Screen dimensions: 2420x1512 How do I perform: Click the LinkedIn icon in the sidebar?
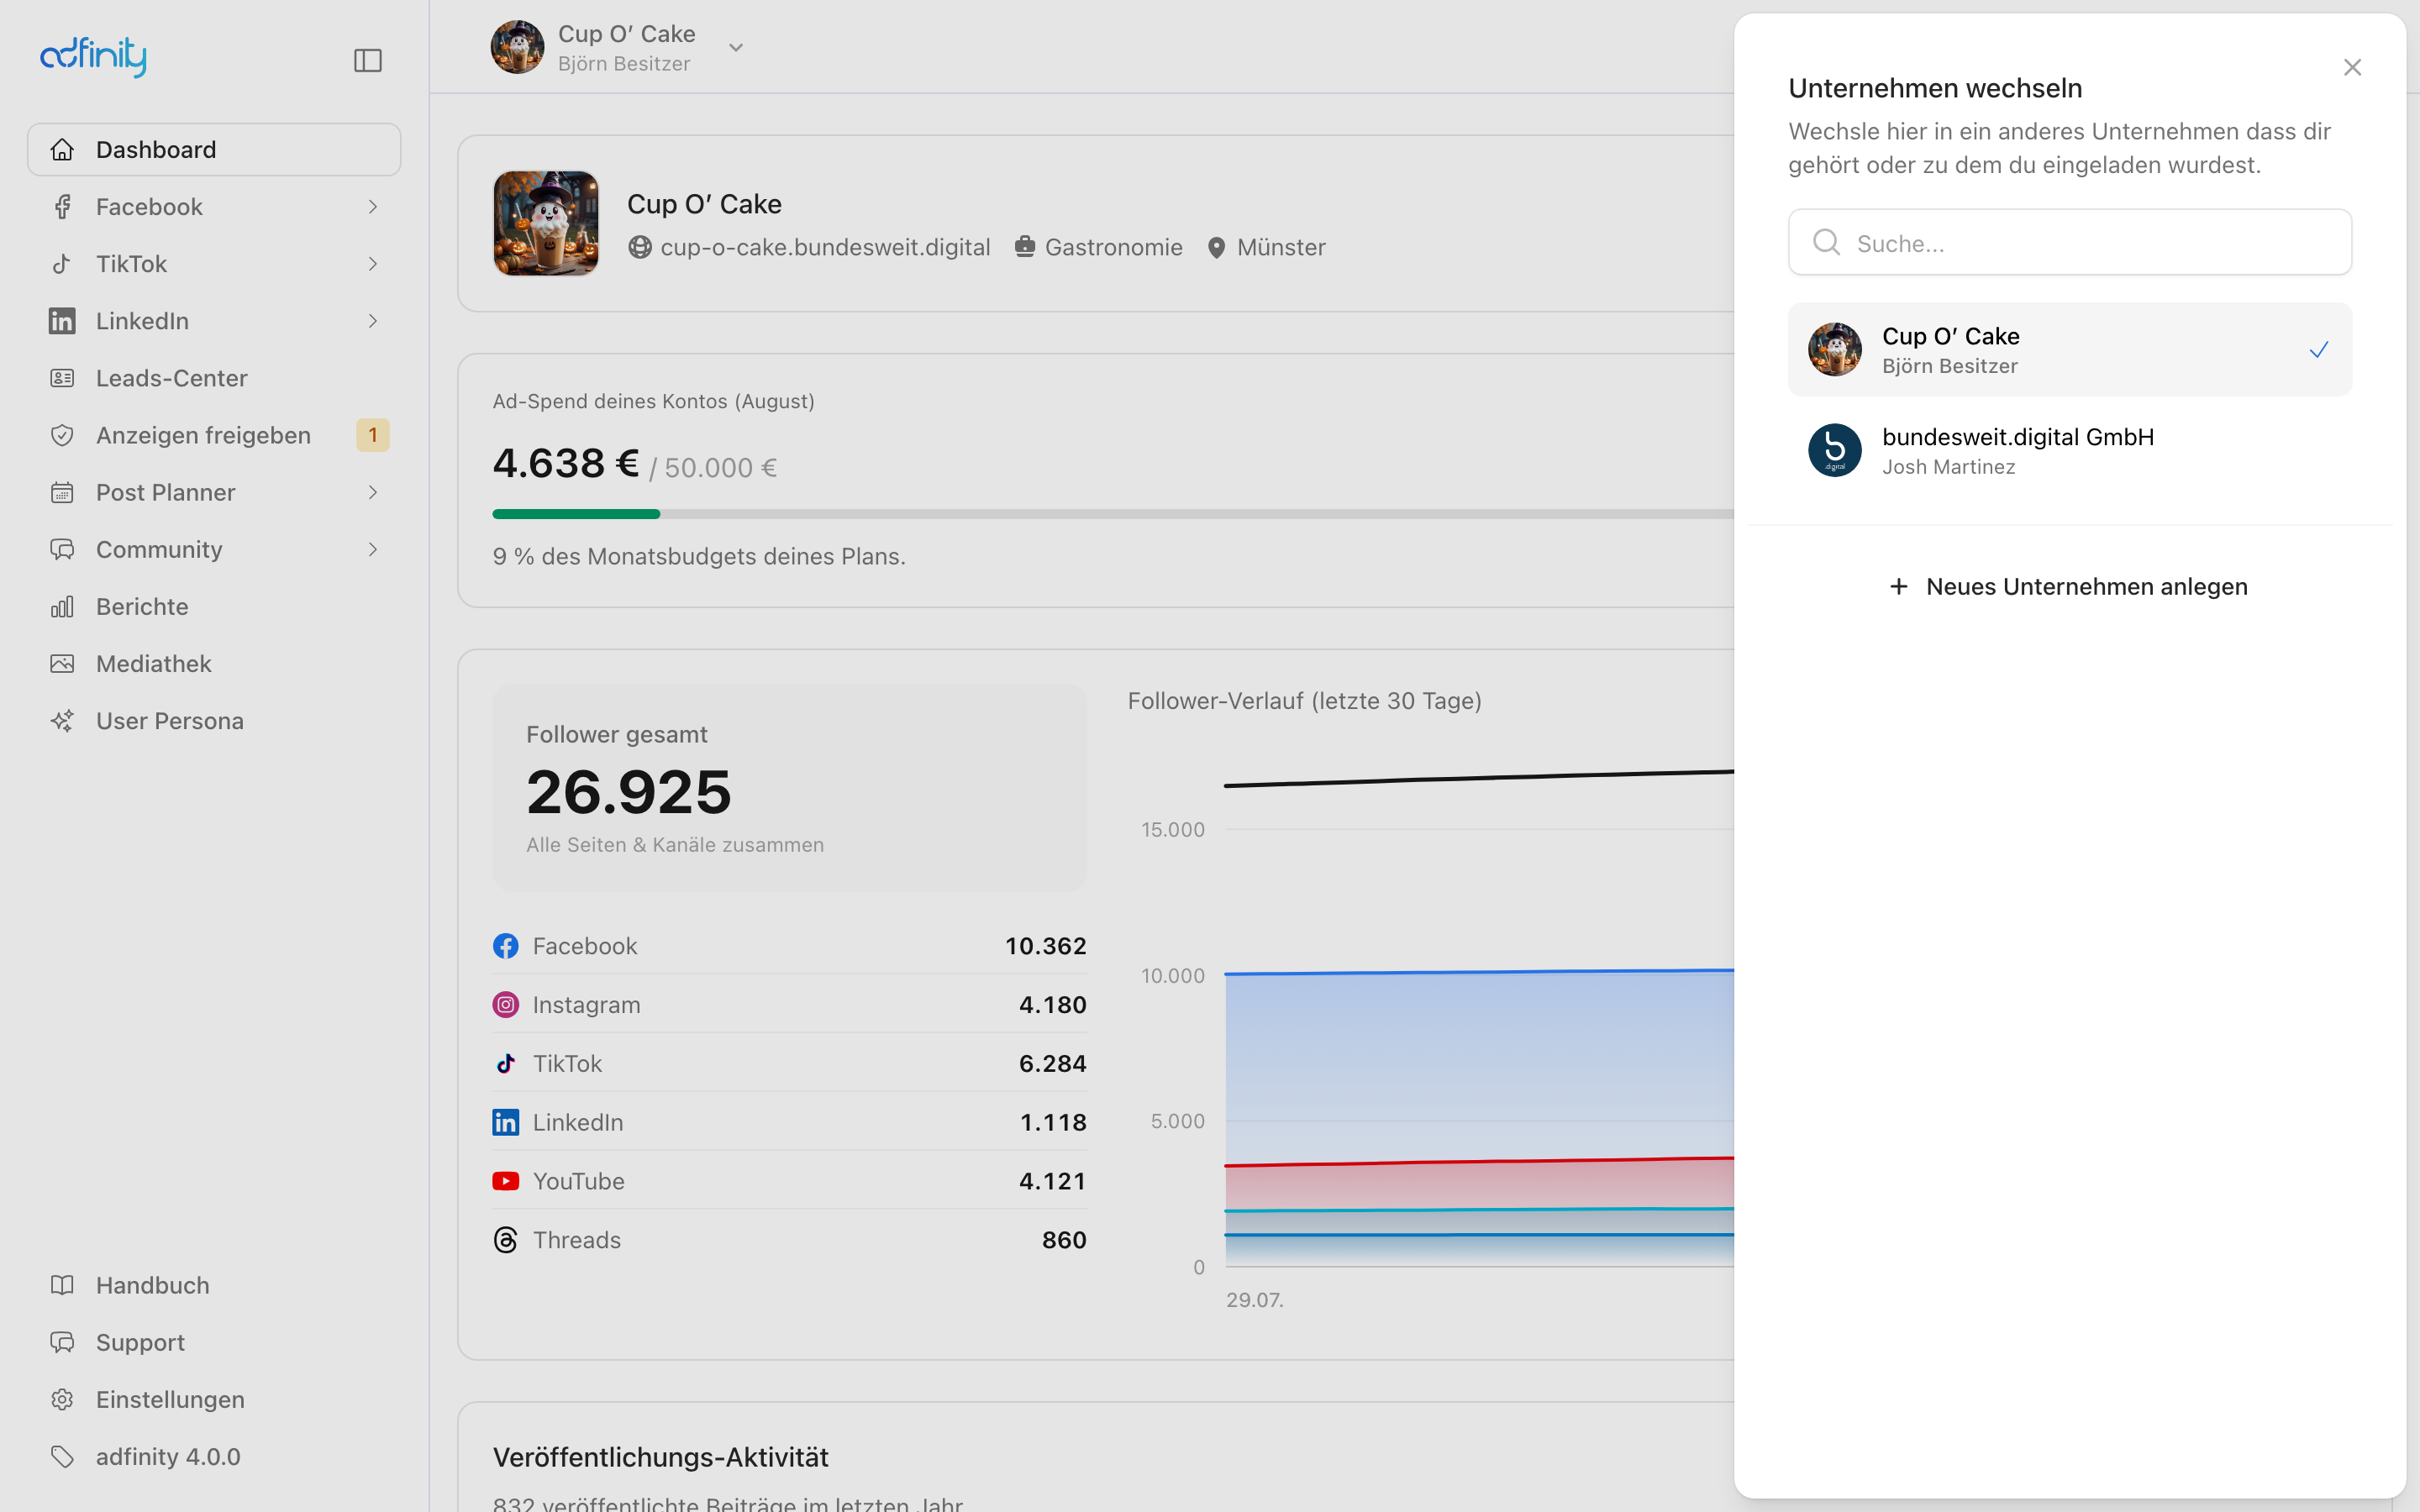pos(62,321)
